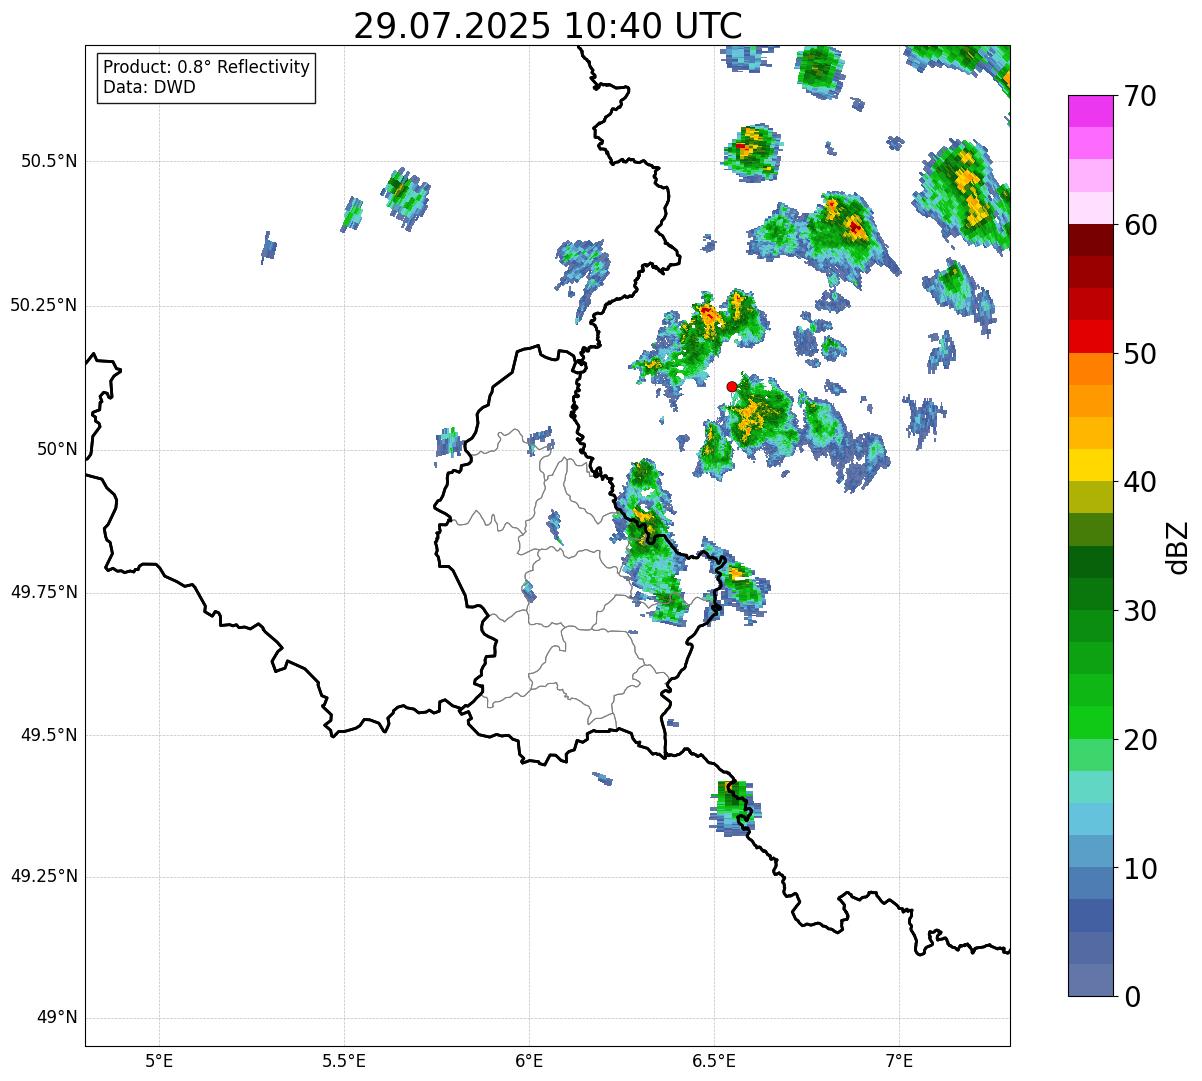
Task: Click the small radar echo near 5.3°E
Action: pyautogui.click(x=268, y=247)
